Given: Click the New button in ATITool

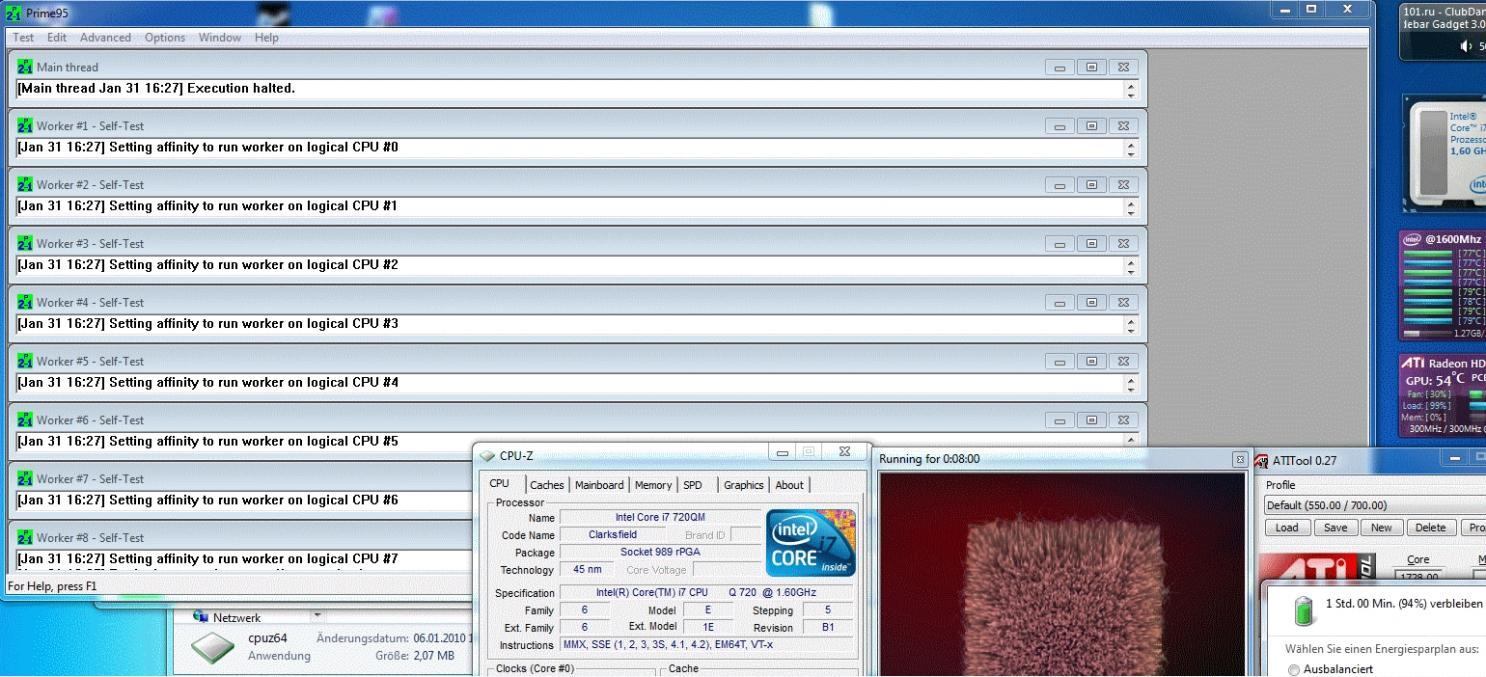Looking at the screenshot, I should coord(1381,528).
